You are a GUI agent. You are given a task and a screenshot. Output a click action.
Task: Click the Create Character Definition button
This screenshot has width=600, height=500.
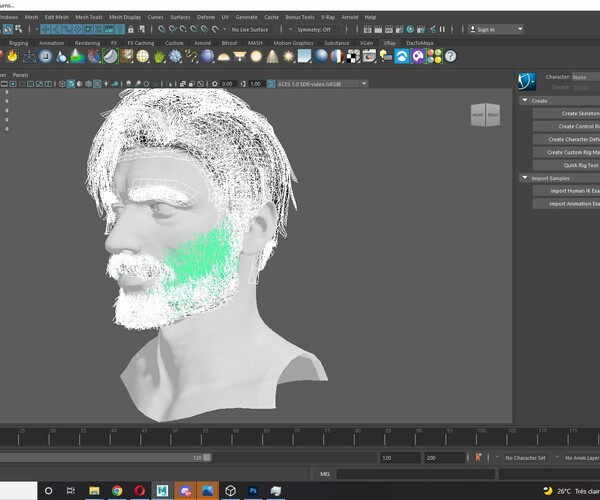566,139
